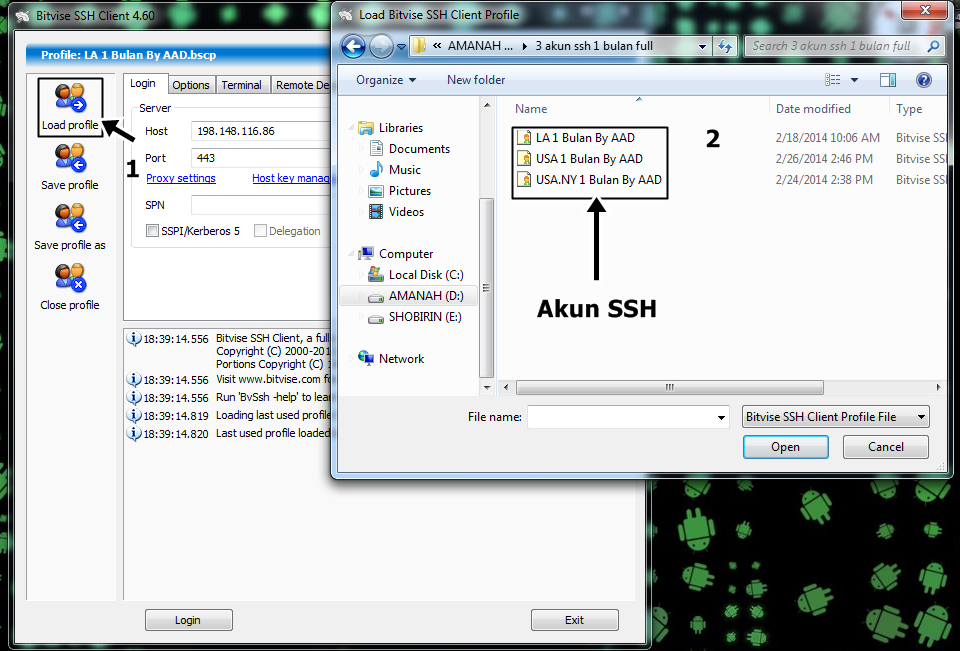Sort files by Date modified column
This screenshot has width=960, height=651.
point(813,109)
